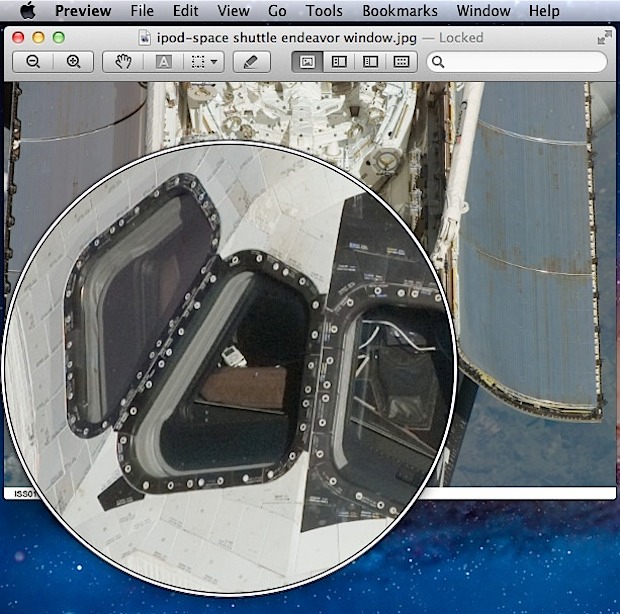Enter full screen with the arrows icon
This screenshot has height=614, width=620.
pyautogui.click(x=605, y=38)
